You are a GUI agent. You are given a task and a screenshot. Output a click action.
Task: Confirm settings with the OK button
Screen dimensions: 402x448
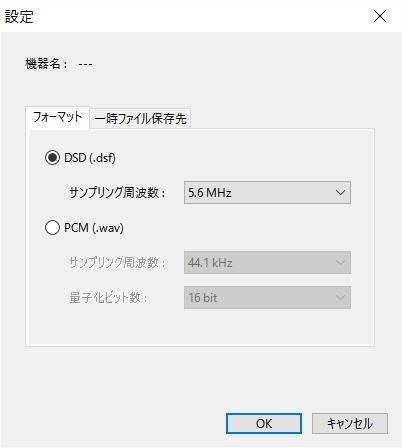click(x=264, y=424)
